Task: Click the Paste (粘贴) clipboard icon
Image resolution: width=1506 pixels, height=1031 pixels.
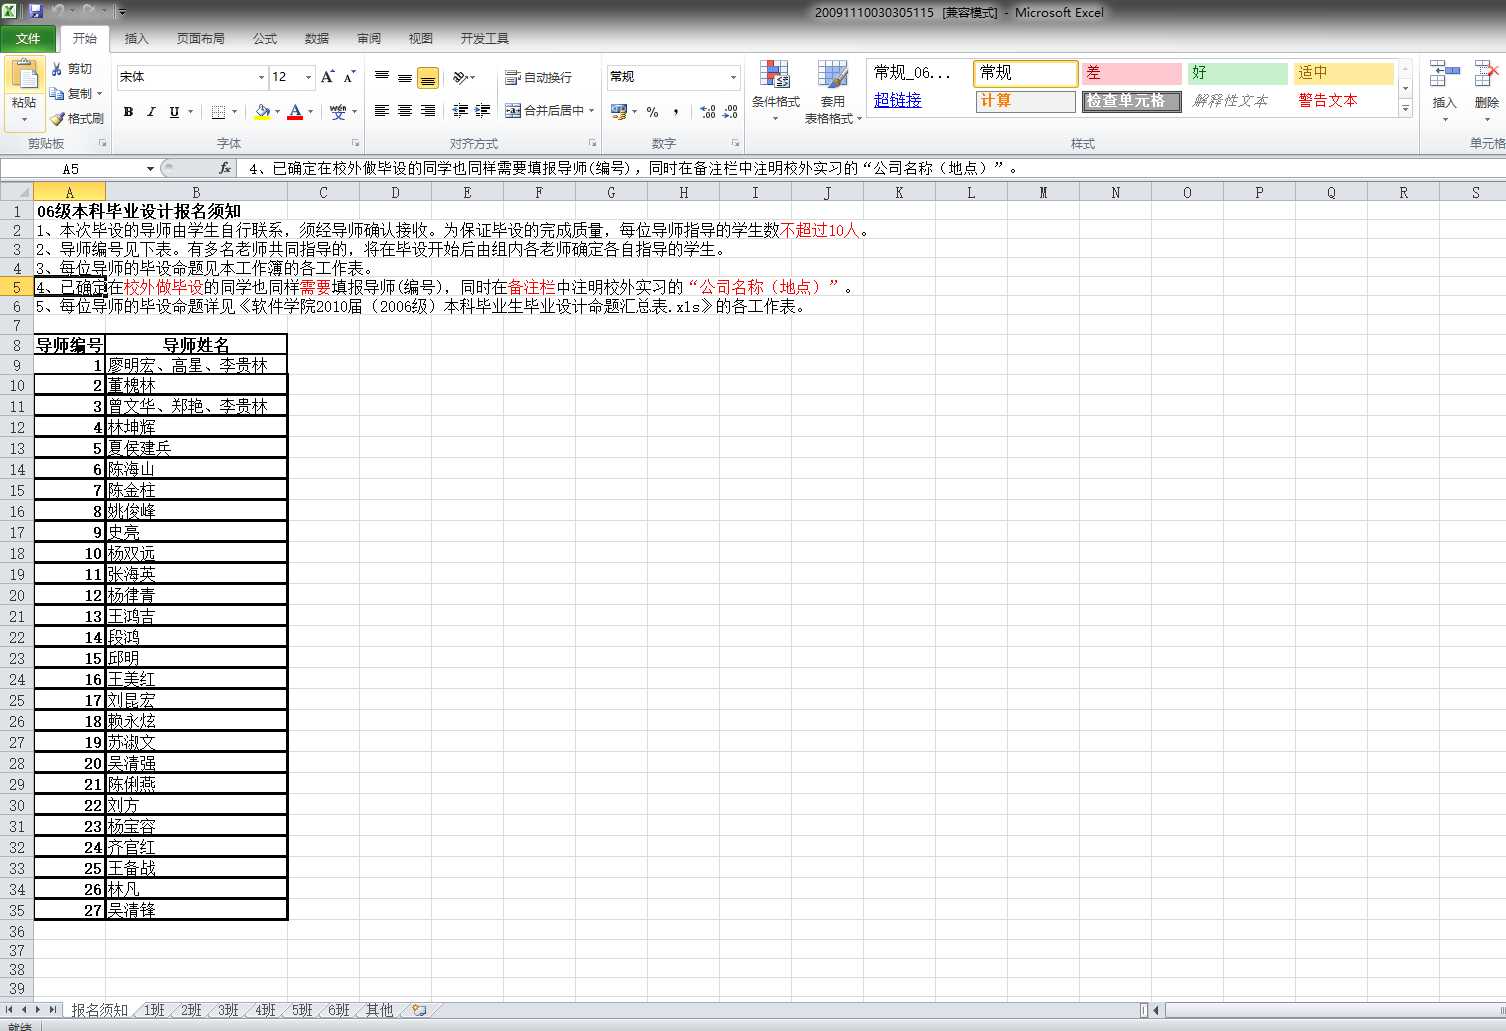Action: click(24, 76)
